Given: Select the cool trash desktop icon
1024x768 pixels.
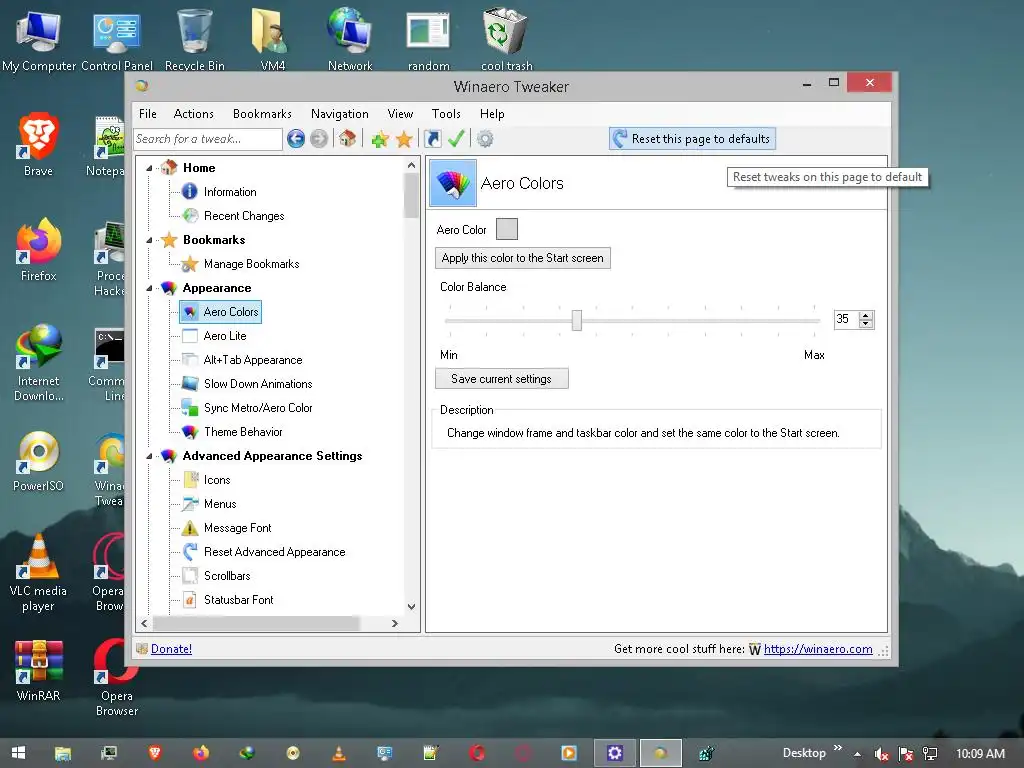Looking at the screenshot, I should (506, 40).
